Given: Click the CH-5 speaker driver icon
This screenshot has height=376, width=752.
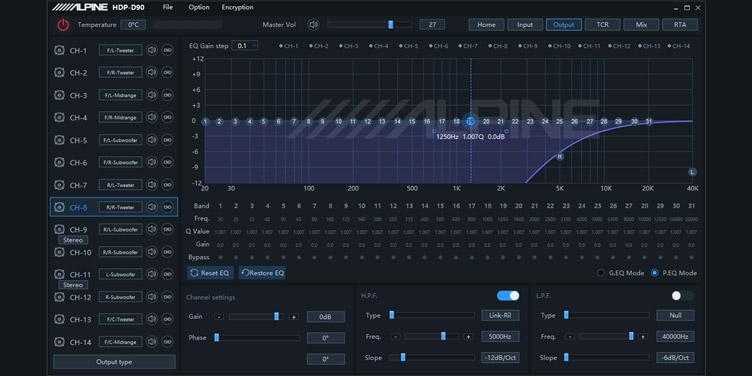Looking at the screenshot, I should click(59, 140).
